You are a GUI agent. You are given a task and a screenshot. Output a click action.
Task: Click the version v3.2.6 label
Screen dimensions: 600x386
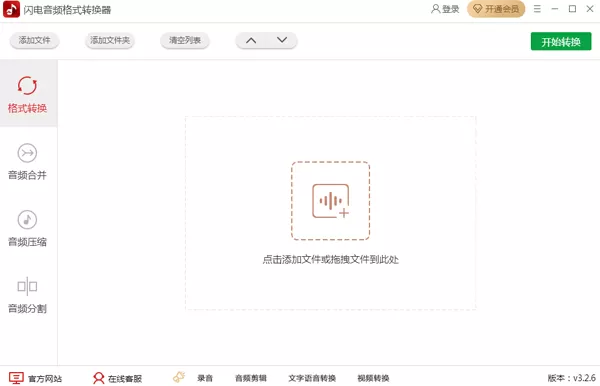point(572,378)
